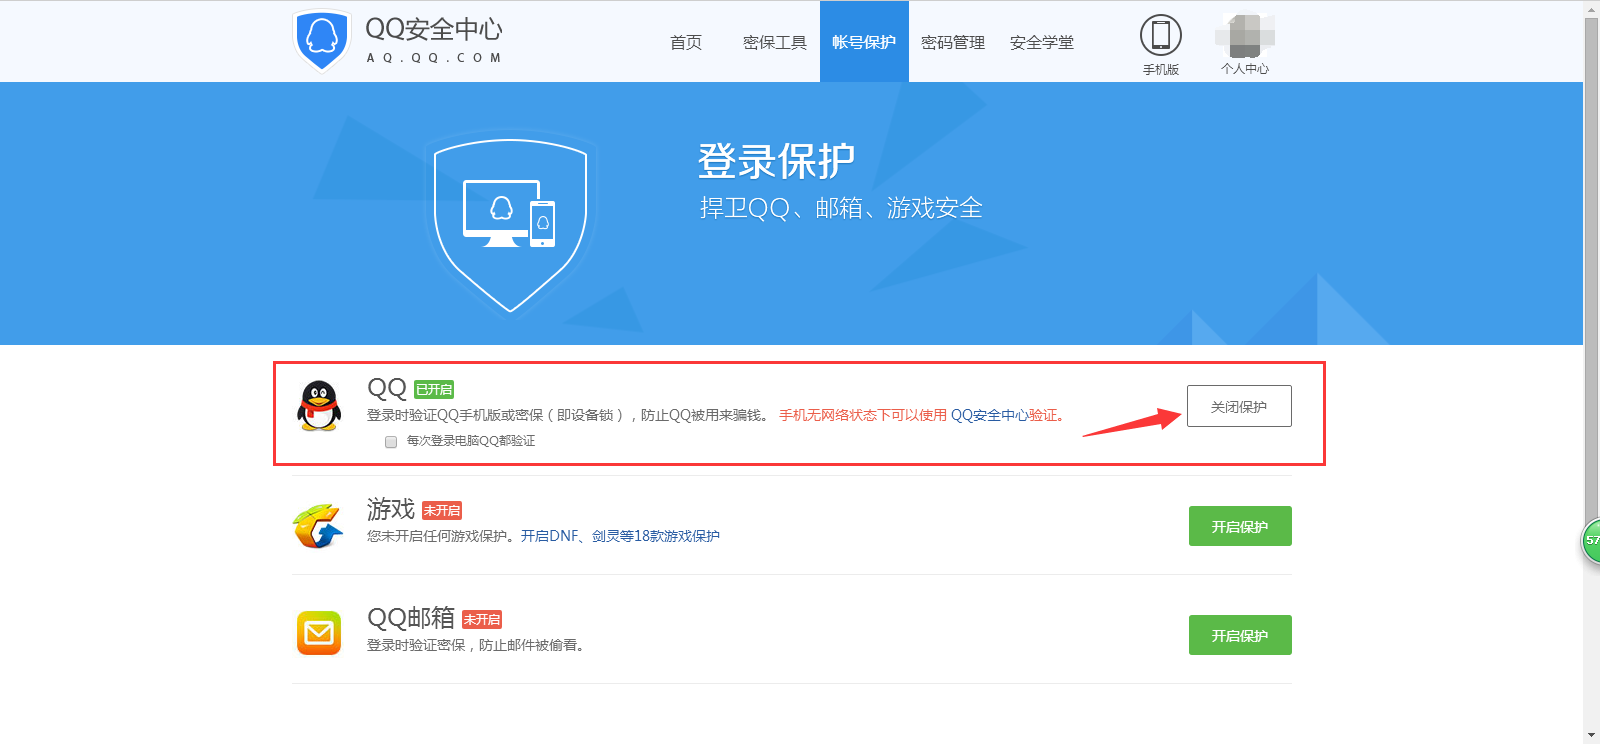Click the QQ邮箱 envelope icon
This screenshot has width=1600, height=744.
[319, 633]
